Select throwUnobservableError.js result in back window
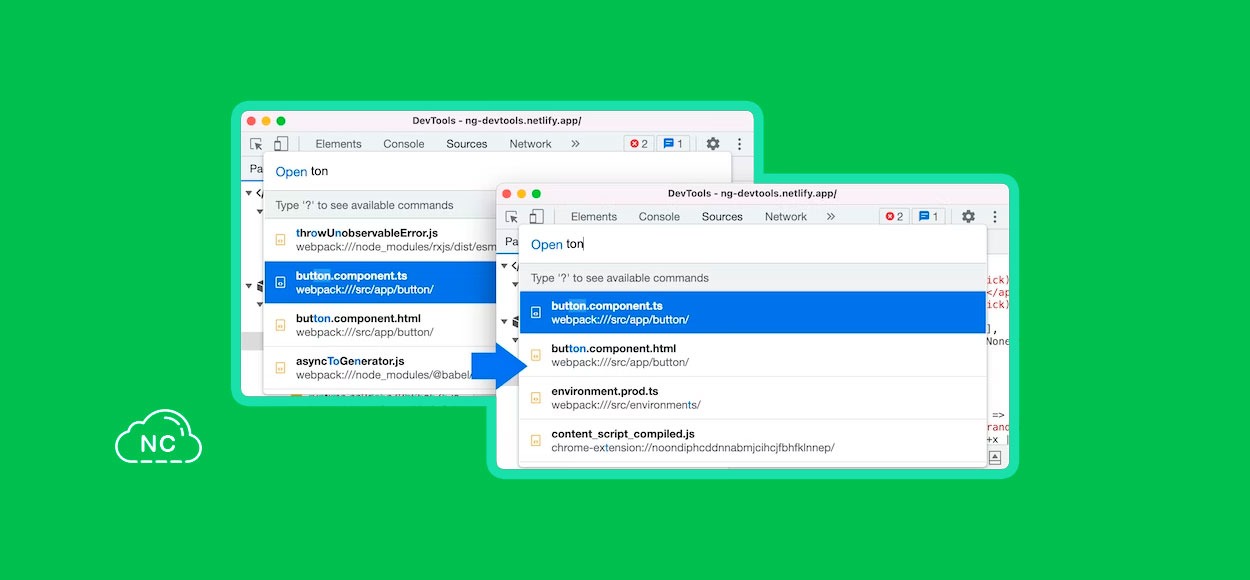 381,240
